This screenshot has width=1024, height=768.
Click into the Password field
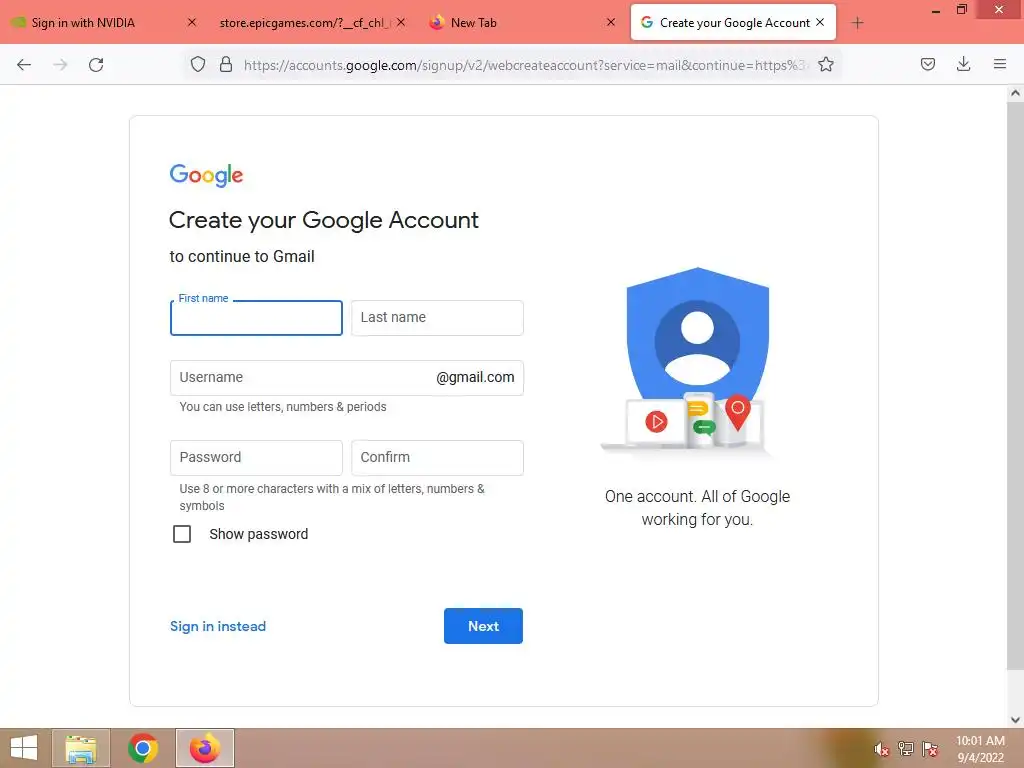click(256, 458)
